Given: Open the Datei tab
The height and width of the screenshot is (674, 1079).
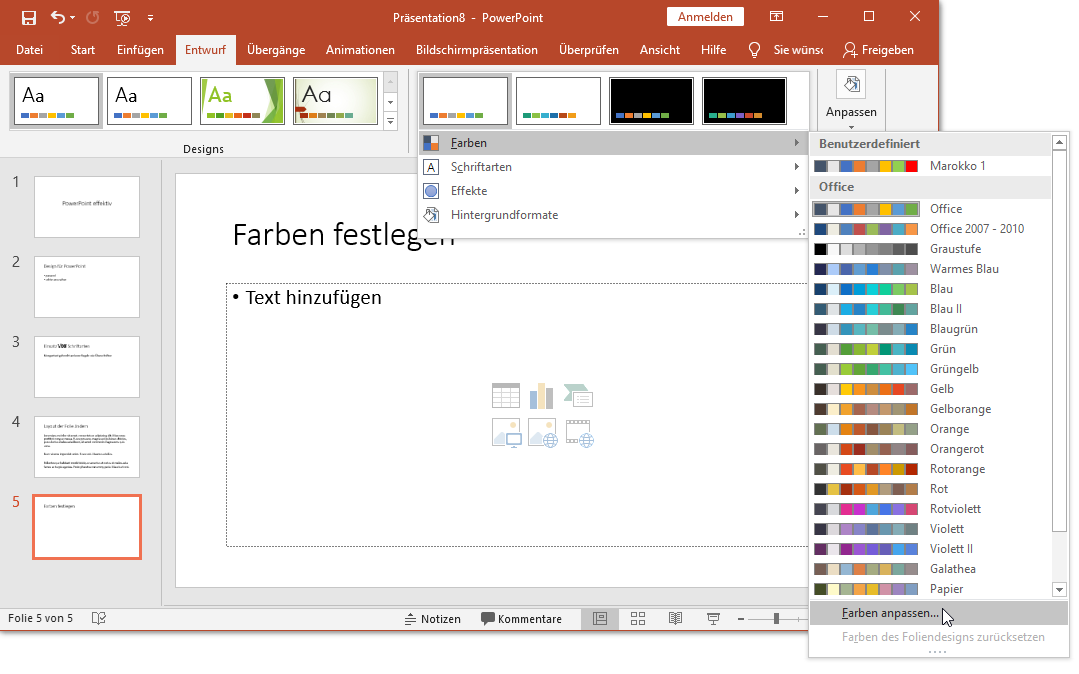Looking at the screenshot, I should click(30, 50).
